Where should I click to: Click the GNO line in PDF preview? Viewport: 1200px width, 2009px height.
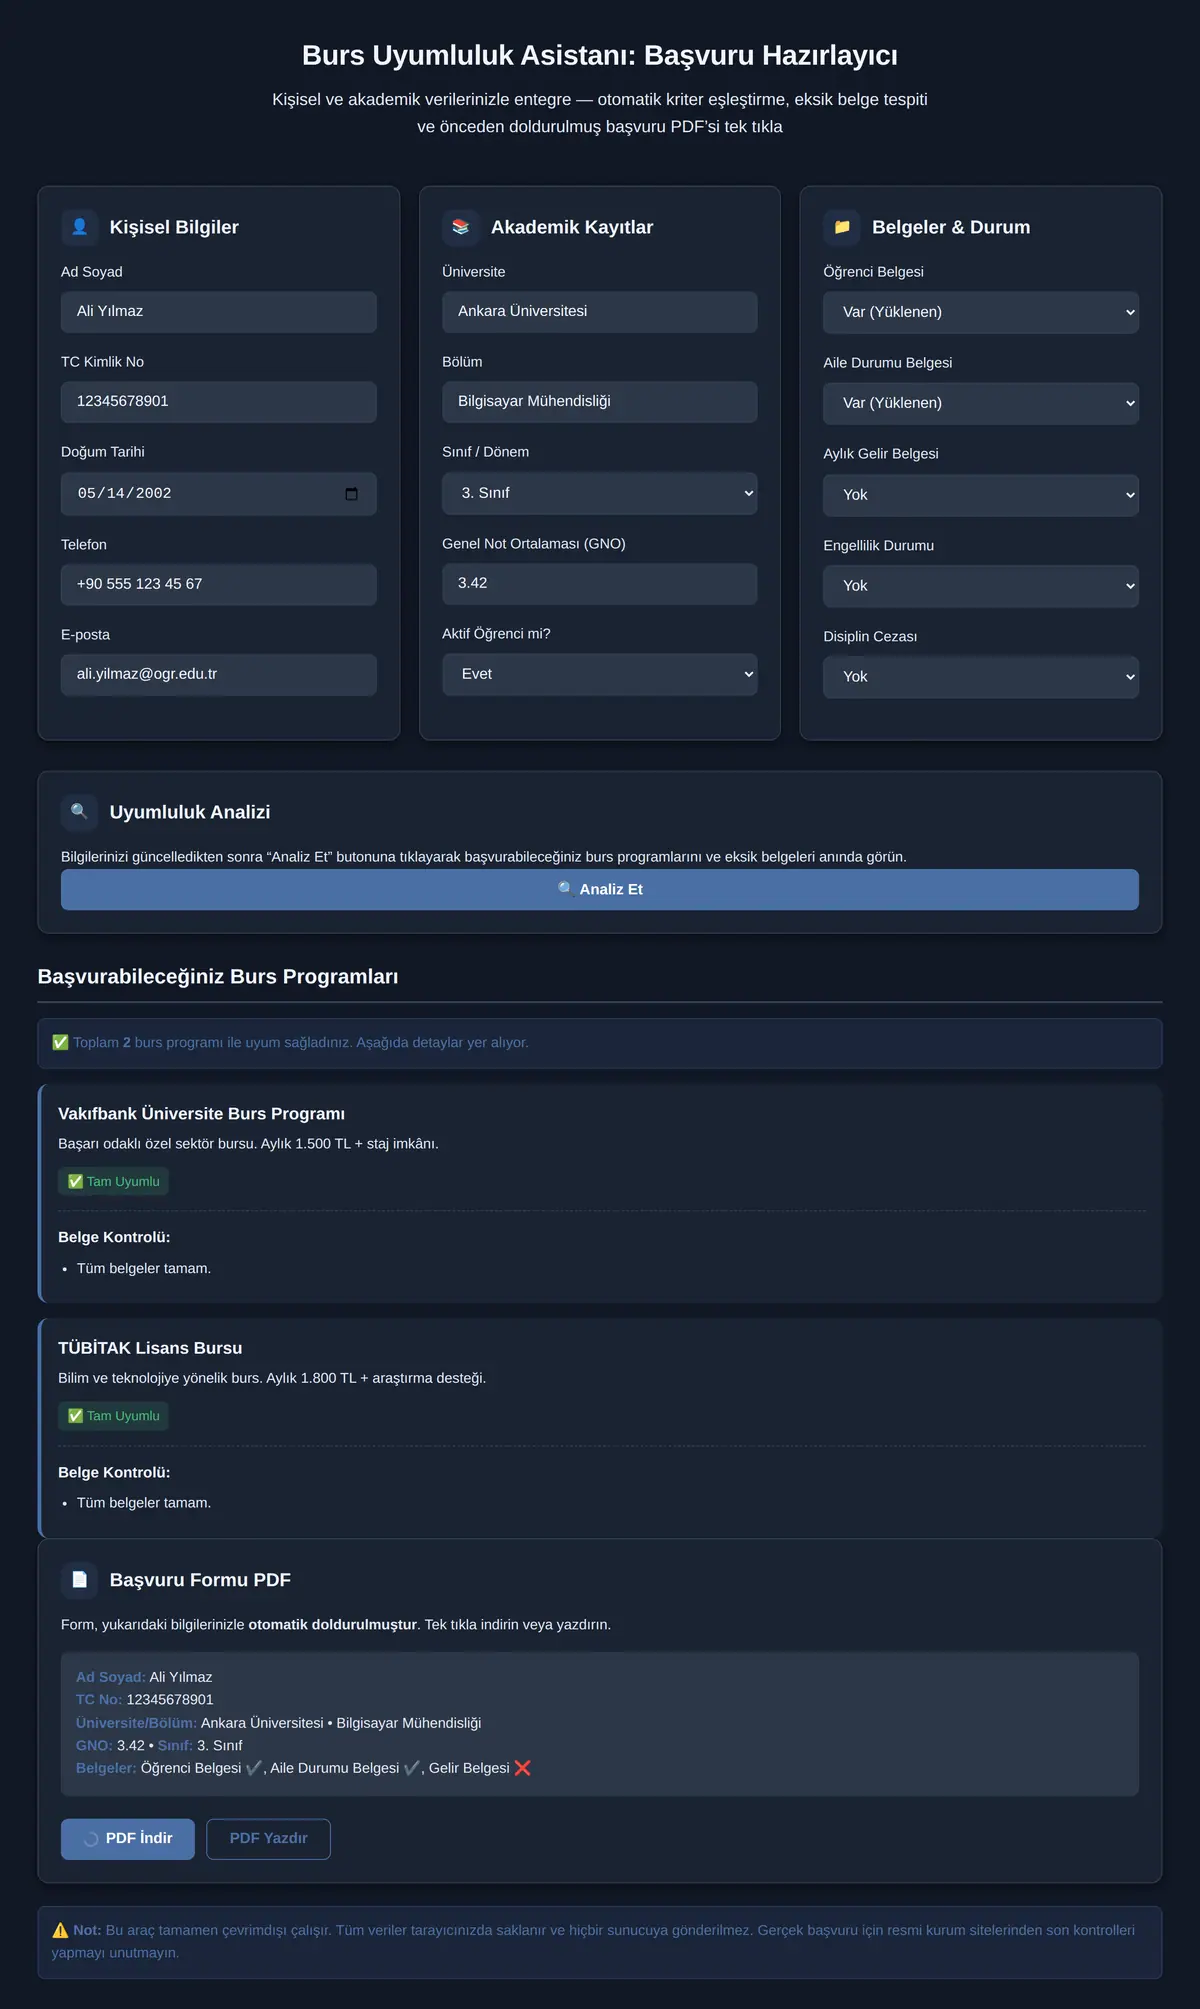[159, 1746]
